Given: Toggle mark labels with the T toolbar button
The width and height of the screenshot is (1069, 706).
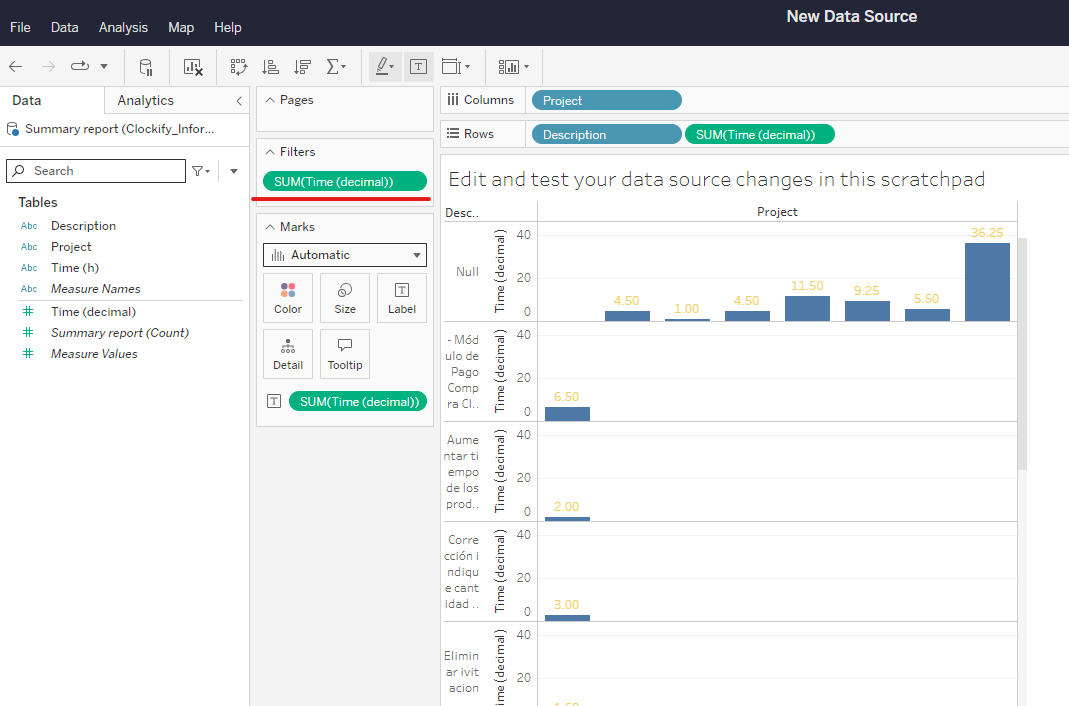Looking at the screenshot, I should (x=418, y=66).
